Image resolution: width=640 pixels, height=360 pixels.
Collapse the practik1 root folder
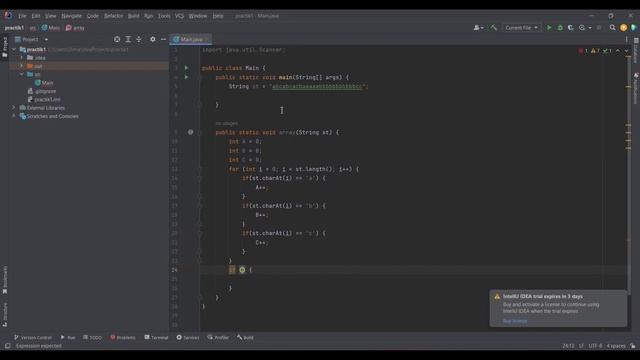[x=14, y=49]
